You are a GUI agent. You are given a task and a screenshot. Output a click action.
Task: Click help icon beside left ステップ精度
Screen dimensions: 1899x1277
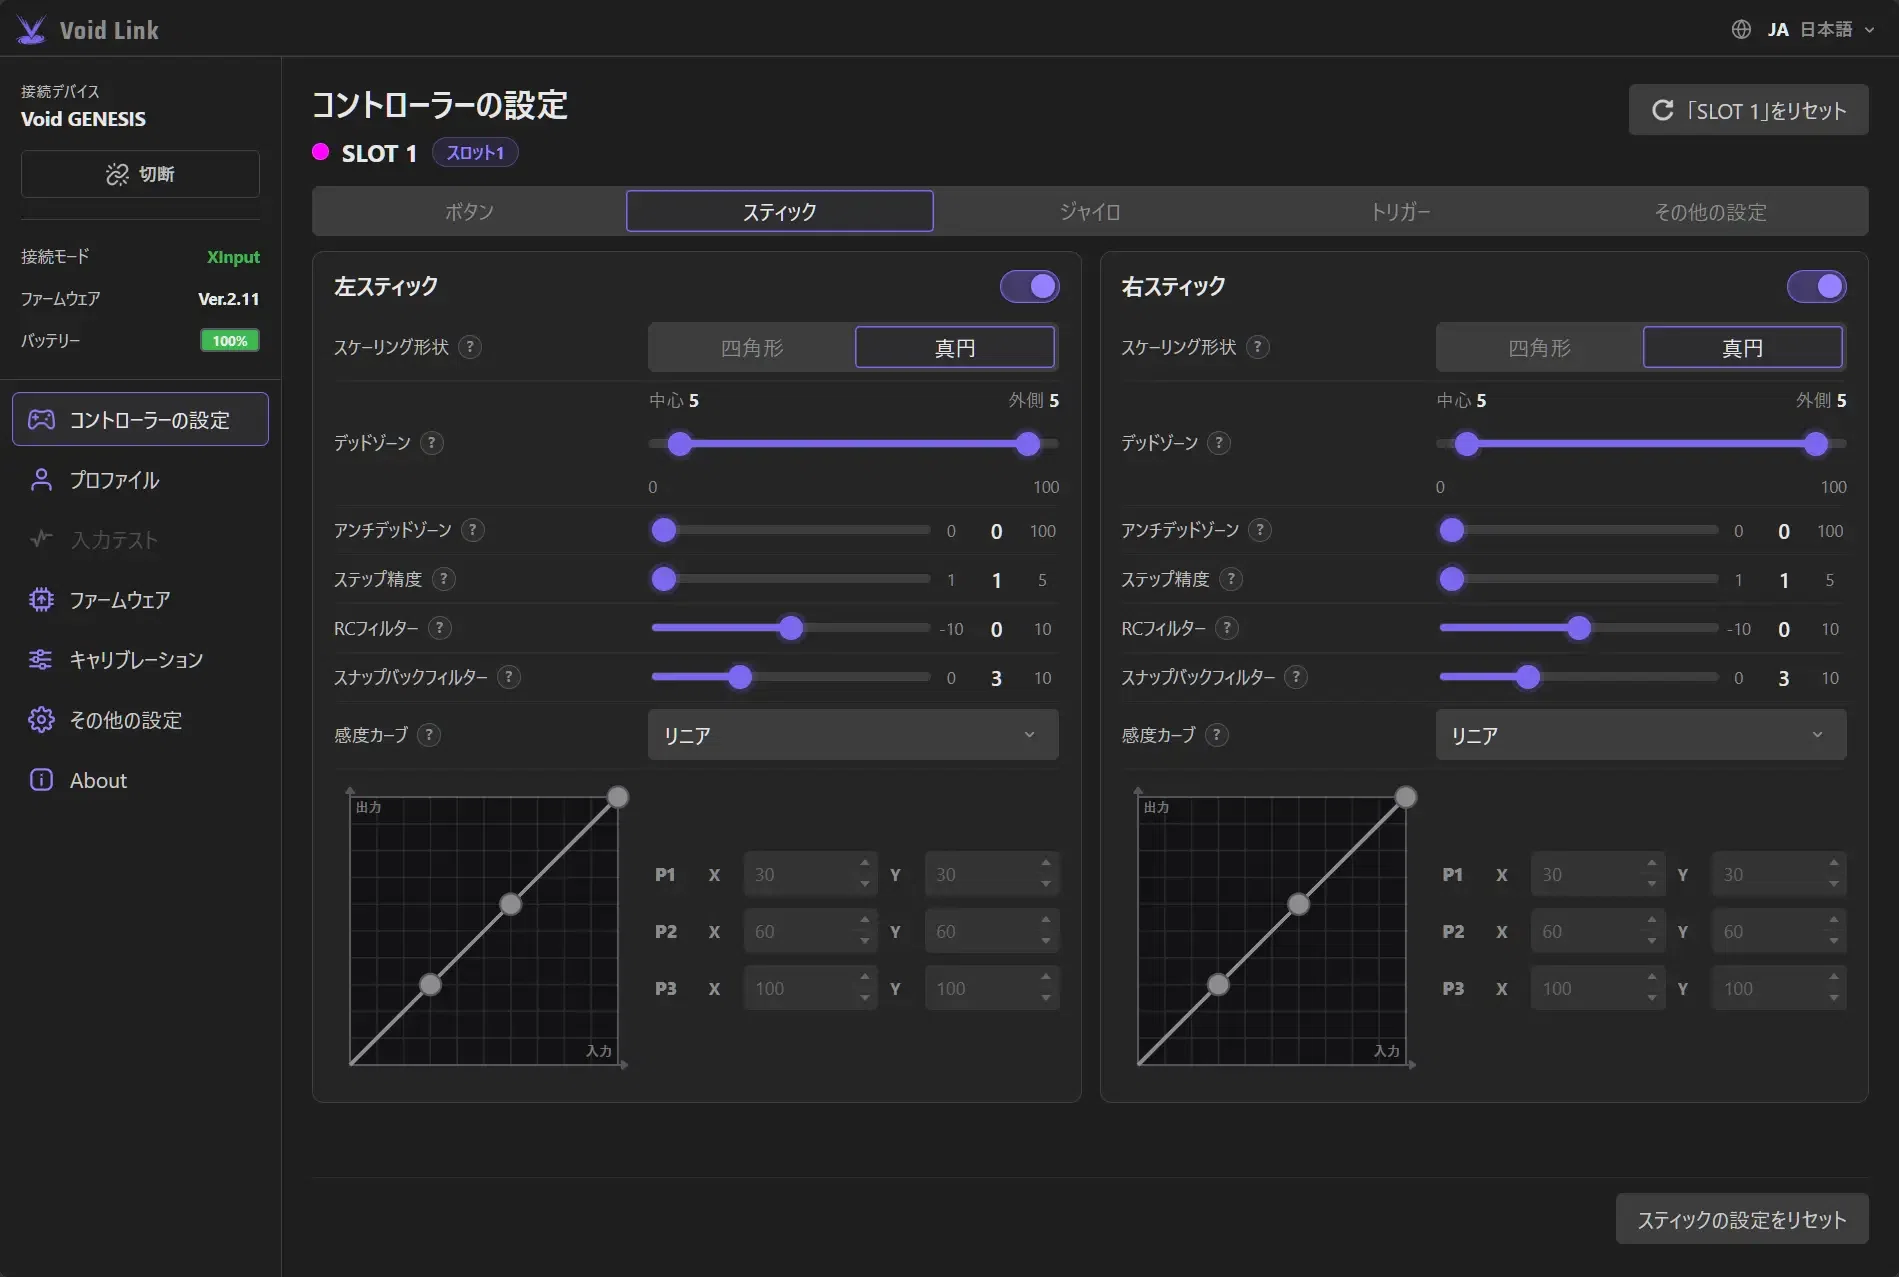(x=444, y=579)
